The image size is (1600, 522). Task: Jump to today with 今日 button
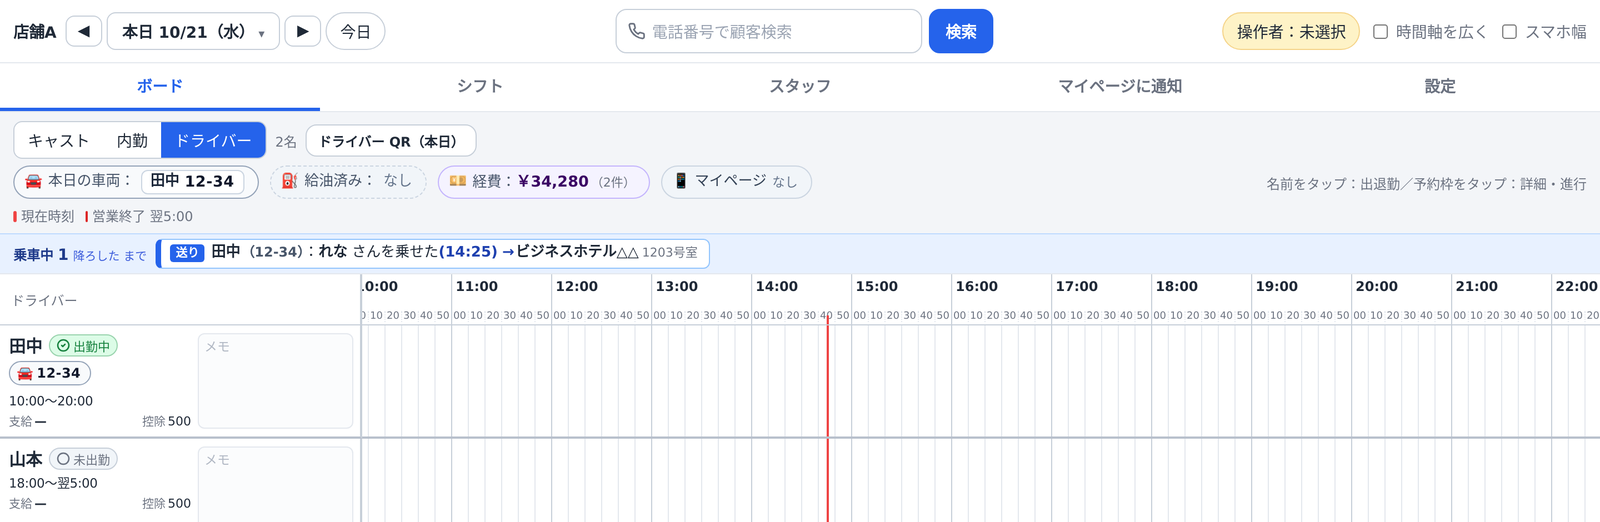coord(355,31)
